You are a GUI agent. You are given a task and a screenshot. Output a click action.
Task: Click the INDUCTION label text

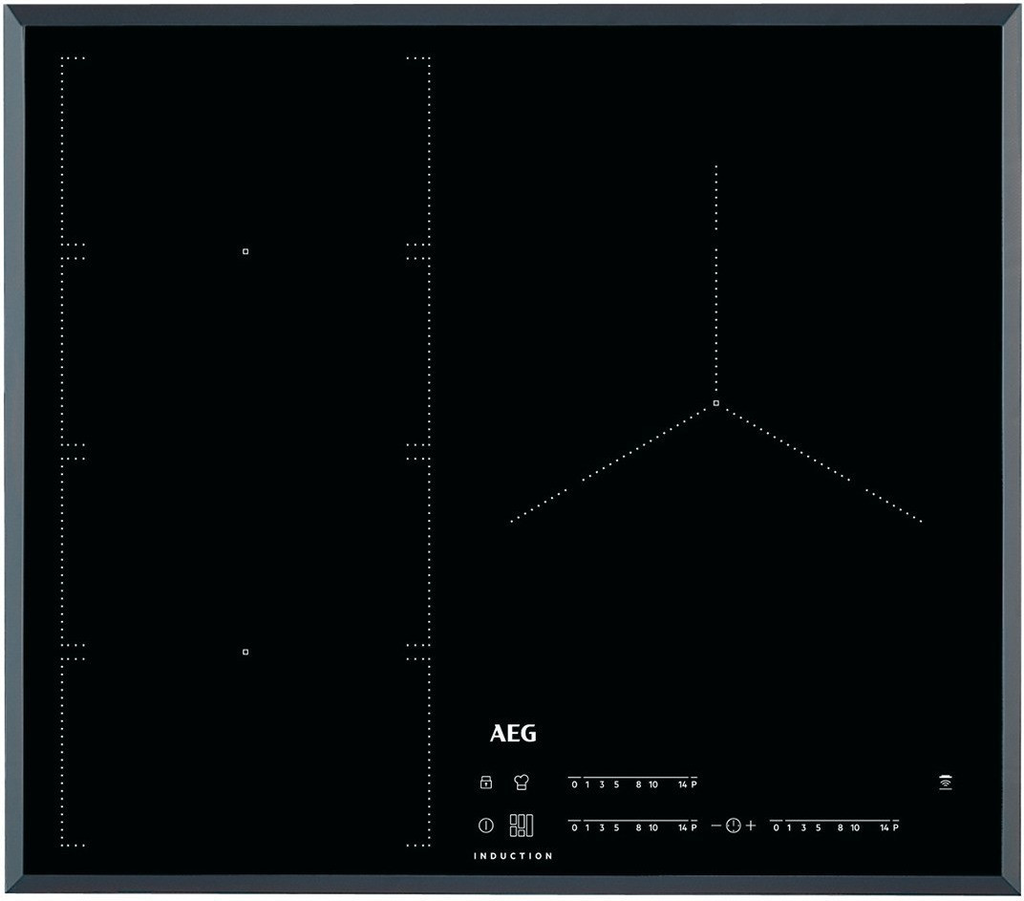pyautogui.click(x=513, y=856)
